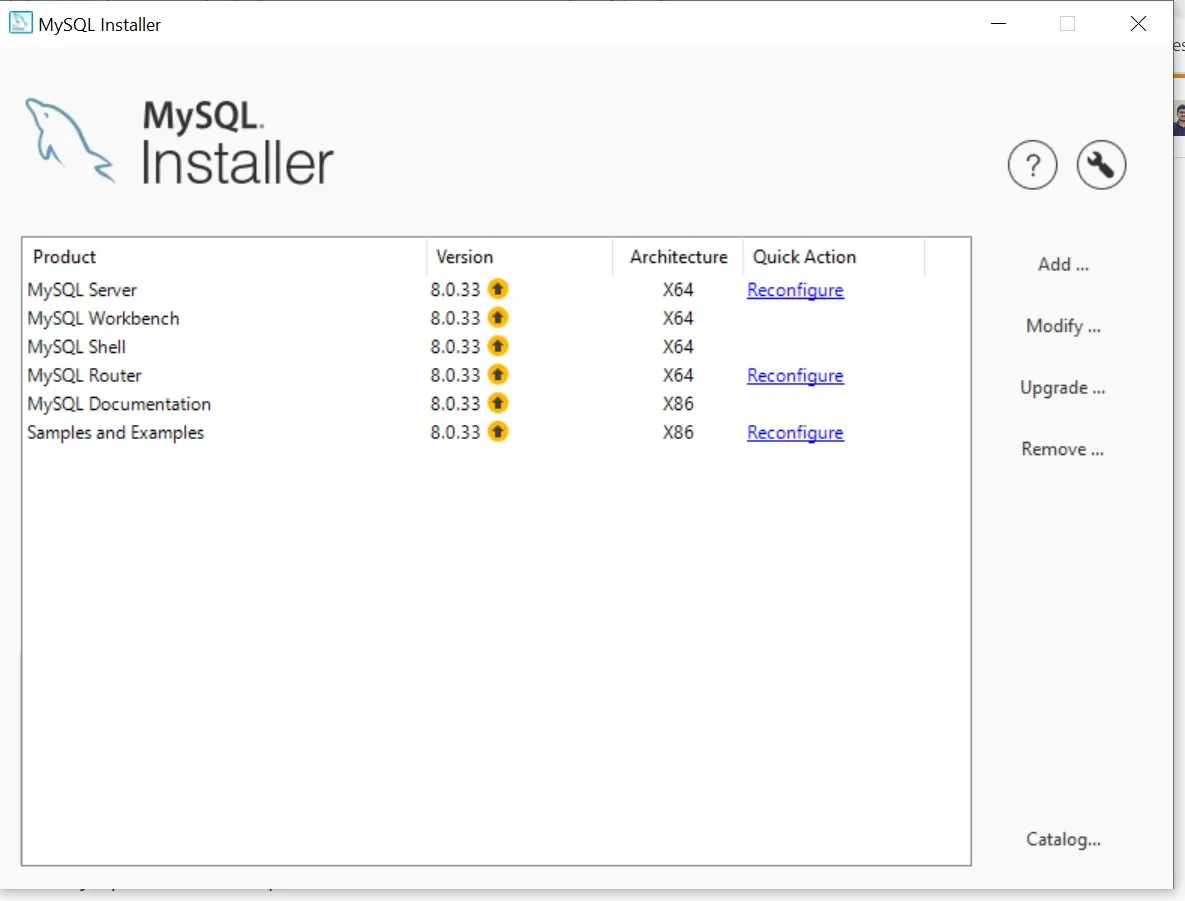This screenshot has width=1185, height=901.
Task: Click the X64 architecture of MySQL Server
Action: (x=678, y=289)
